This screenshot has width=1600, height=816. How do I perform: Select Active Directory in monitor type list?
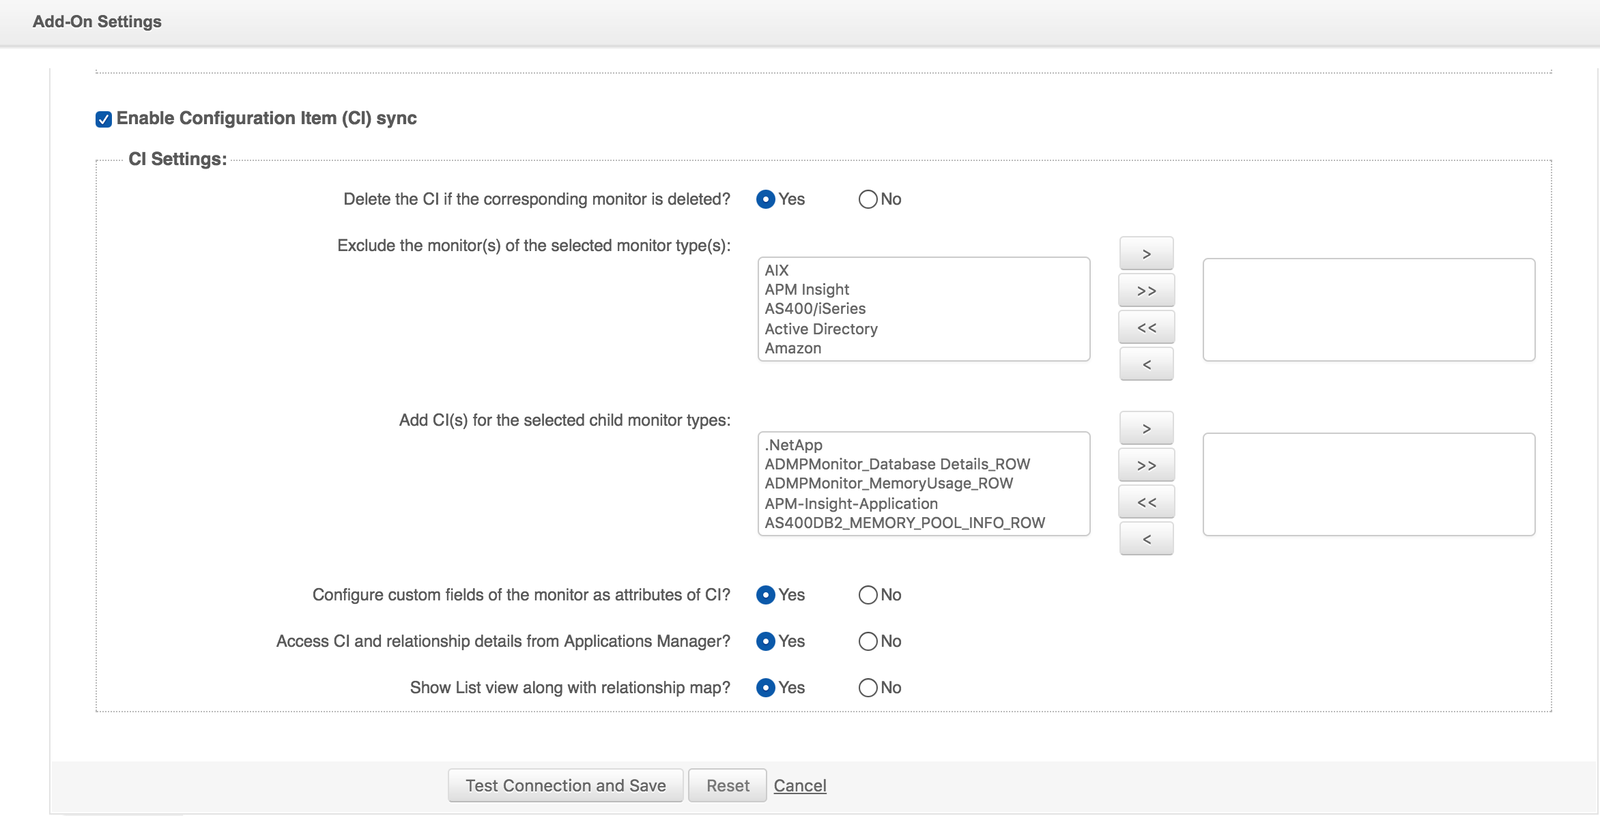821,329
